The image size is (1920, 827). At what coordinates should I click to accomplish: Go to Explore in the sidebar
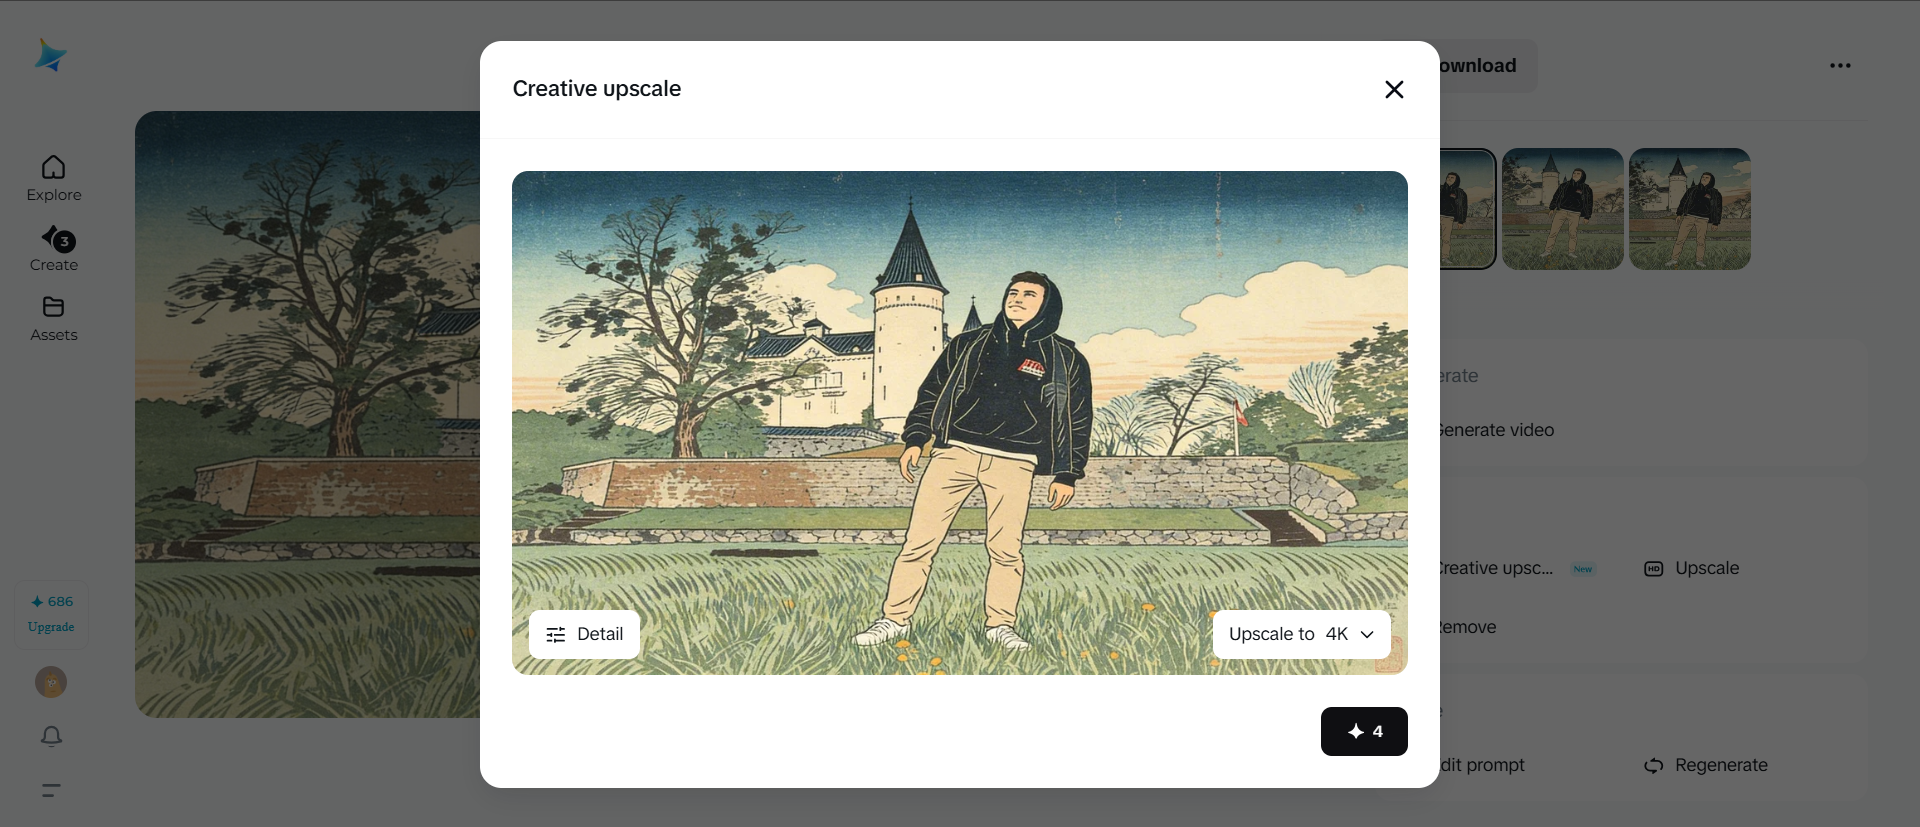54,179
